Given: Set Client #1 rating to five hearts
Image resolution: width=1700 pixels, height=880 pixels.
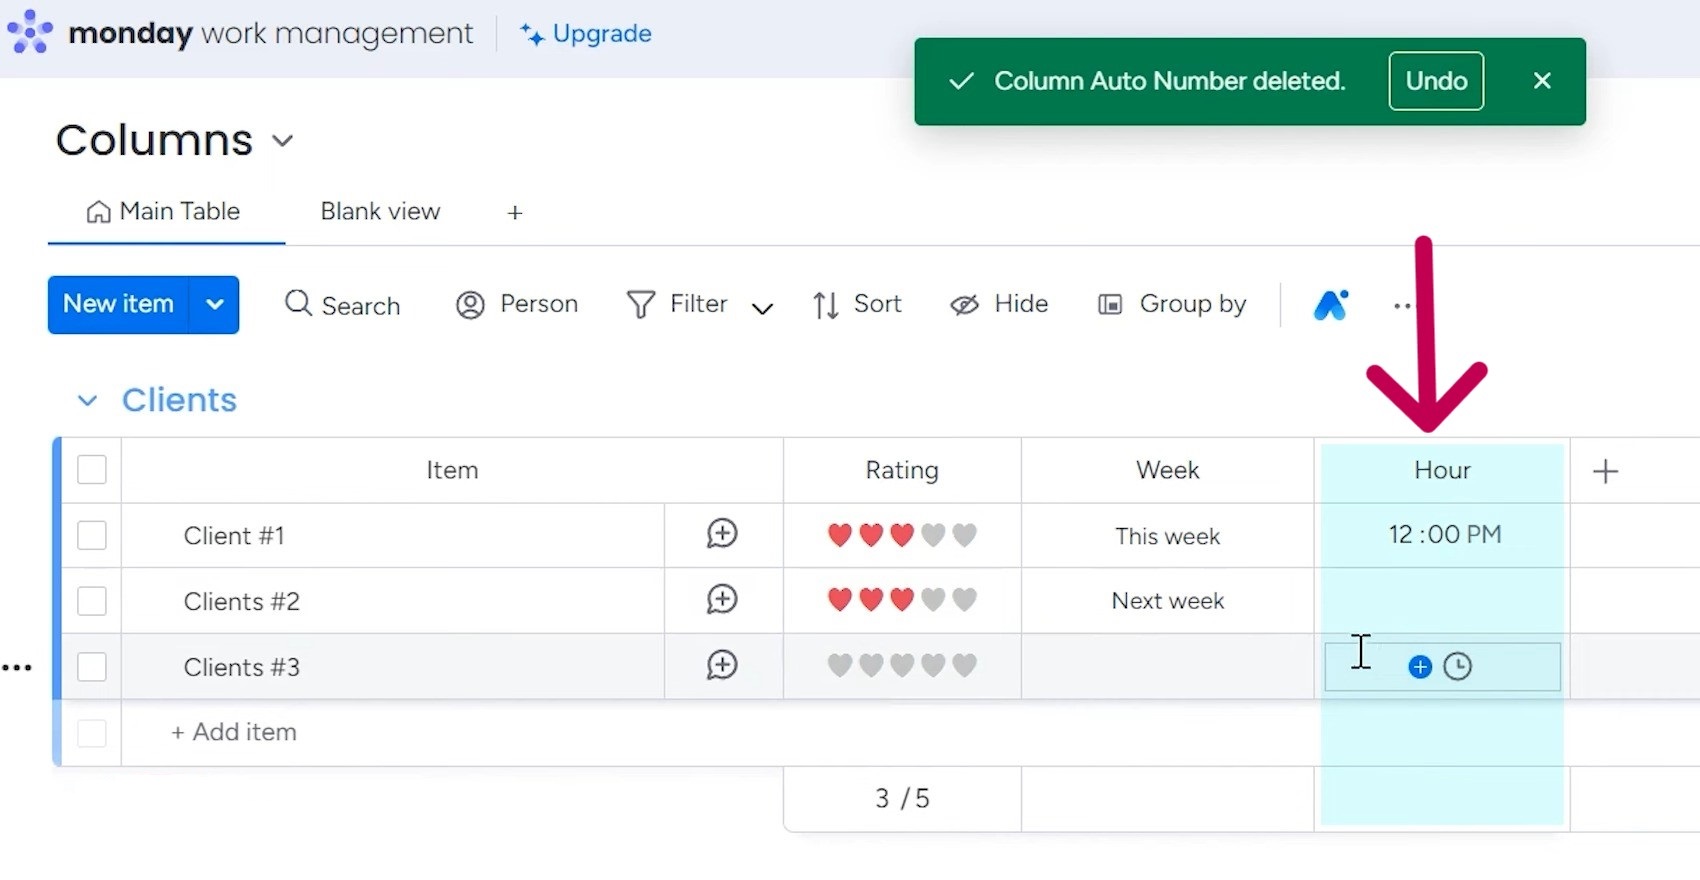Looking at the screenshot, I should pos(964,535).
